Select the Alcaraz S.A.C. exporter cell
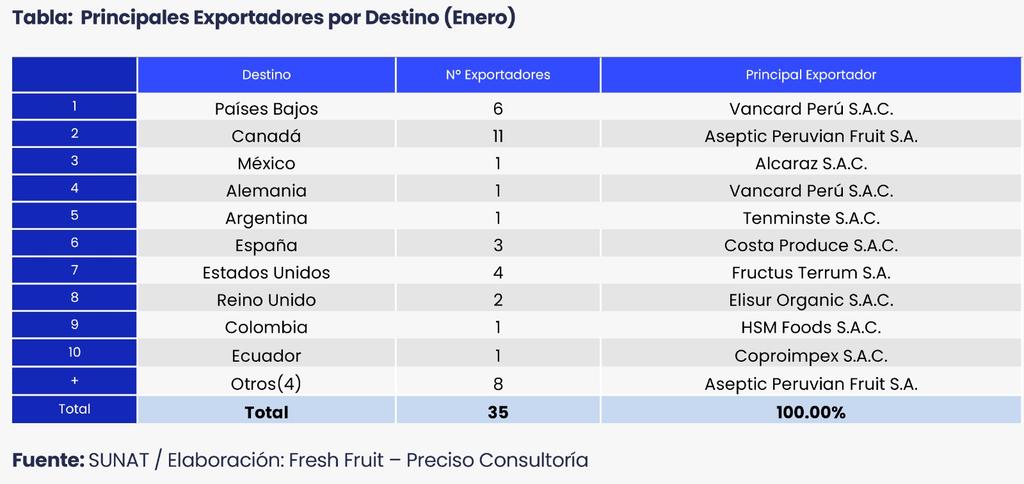This screenshot has height=484, width=1024. point(810,163)
